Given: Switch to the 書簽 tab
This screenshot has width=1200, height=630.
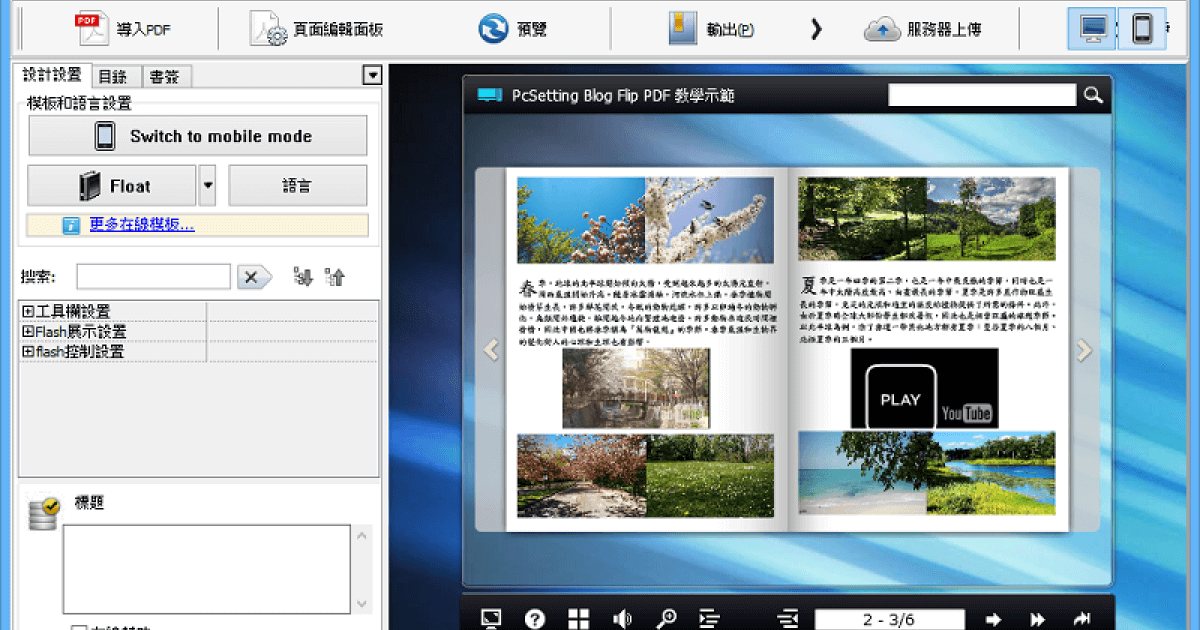Looking at the screenshot, I should click(165, 76).
